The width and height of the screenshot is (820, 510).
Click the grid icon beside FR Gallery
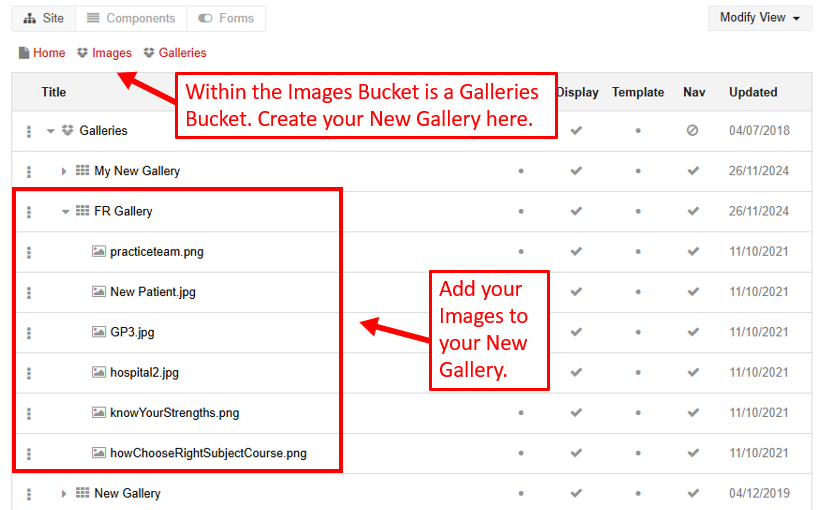point(82,211)
